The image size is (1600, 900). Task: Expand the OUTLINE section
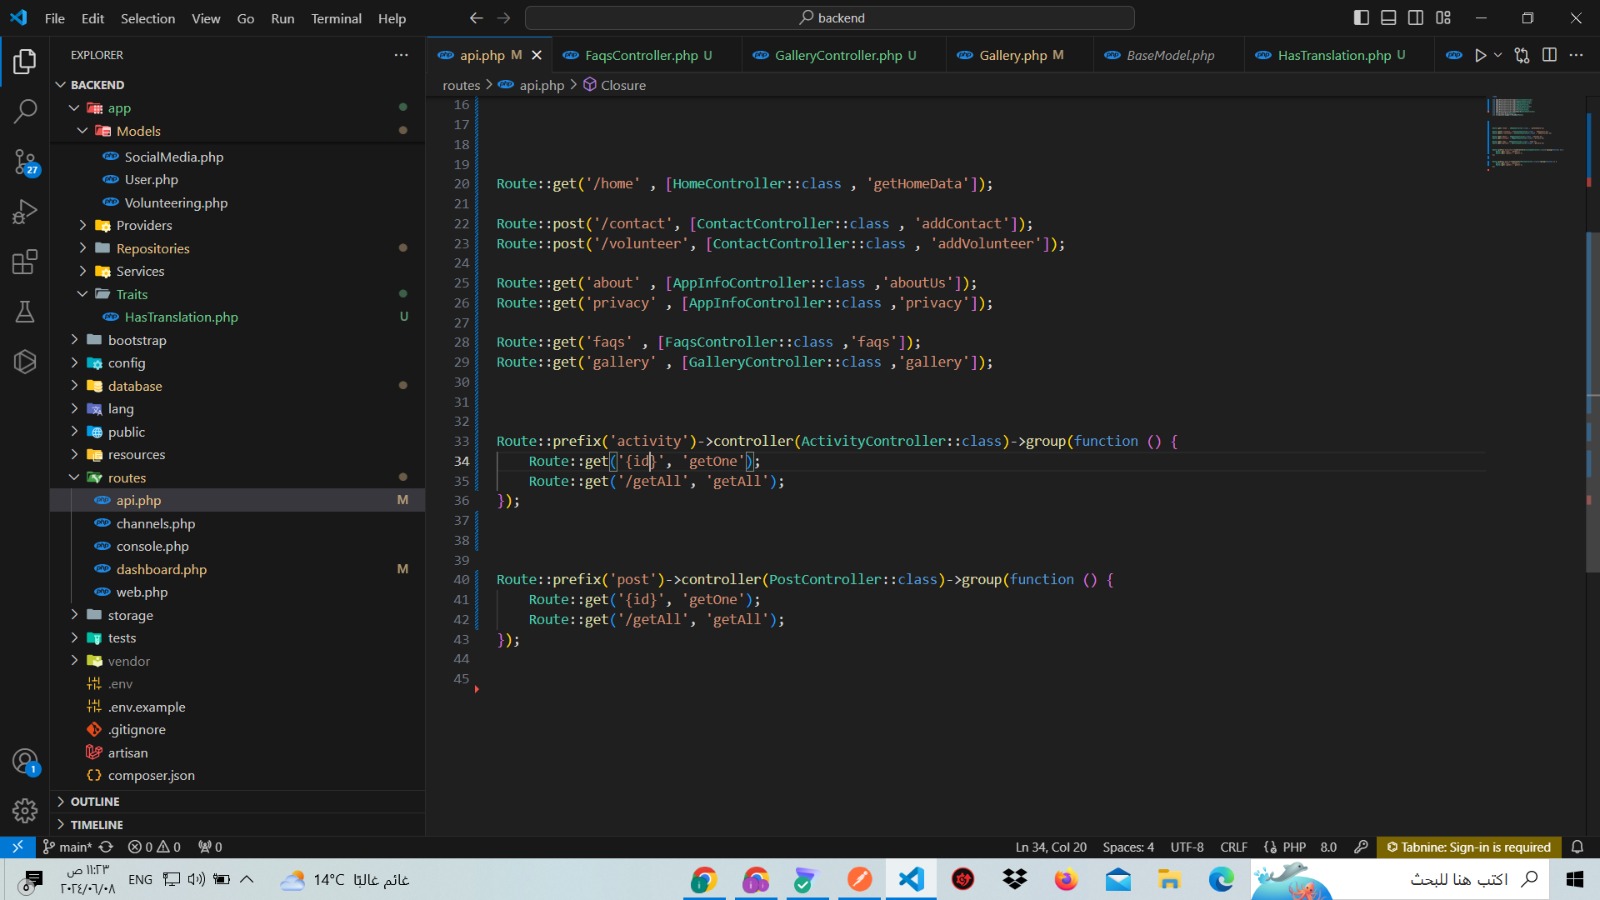[x=95, y=802]
